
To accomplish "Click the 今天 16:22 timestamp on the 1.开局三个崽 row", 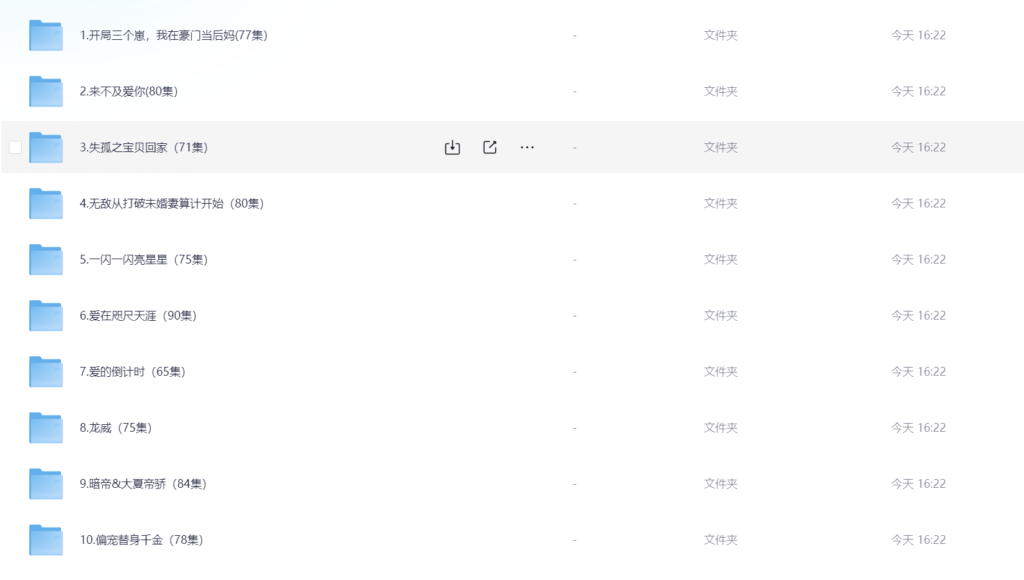I will click(918, 35).
